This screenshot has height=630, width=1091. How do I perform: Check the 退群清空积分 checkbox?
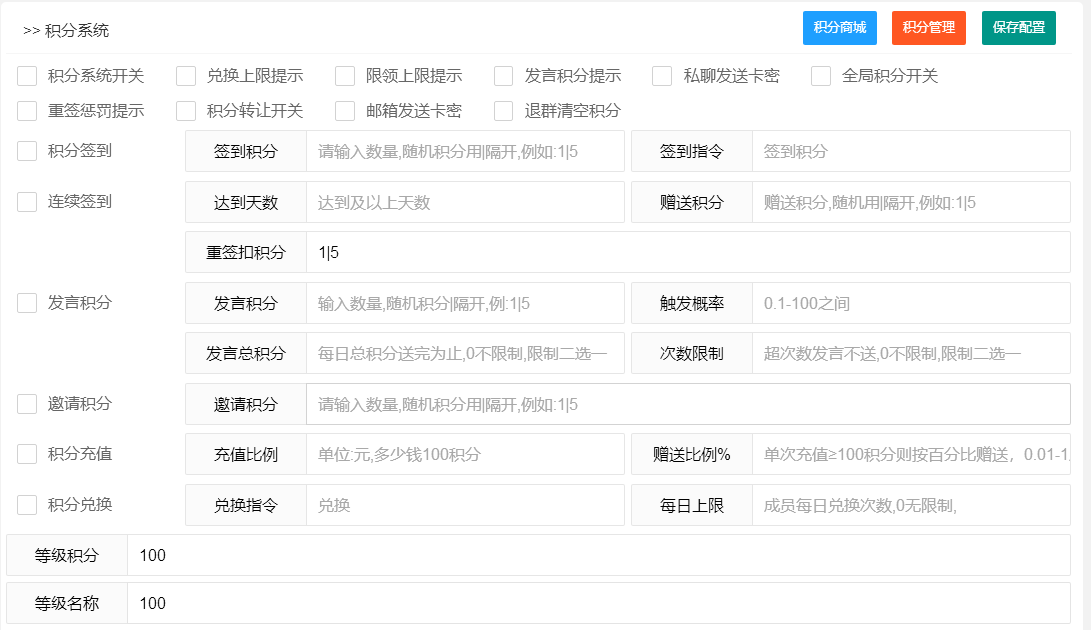pos(504,111)
